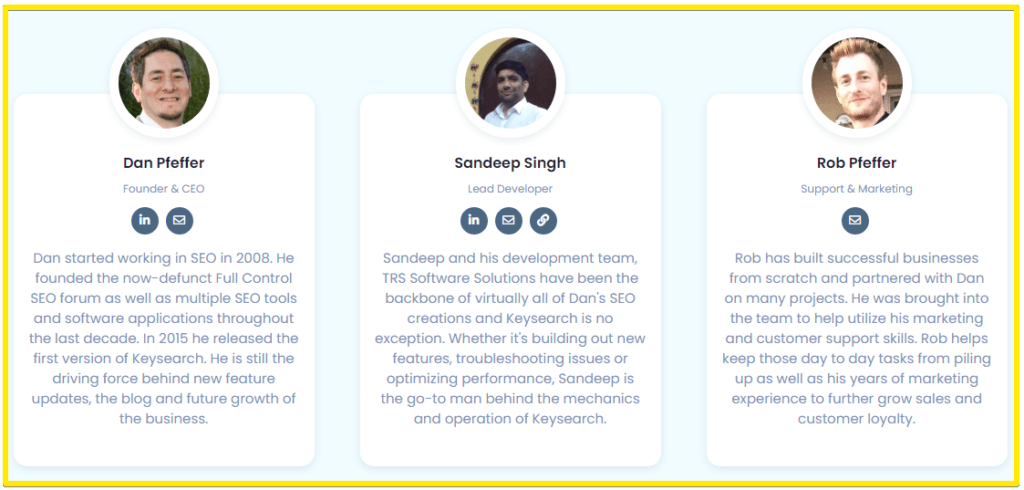Click the bio paragraph starting 'Rob has built'
The image size is (1024, 490).
point(857,338)
